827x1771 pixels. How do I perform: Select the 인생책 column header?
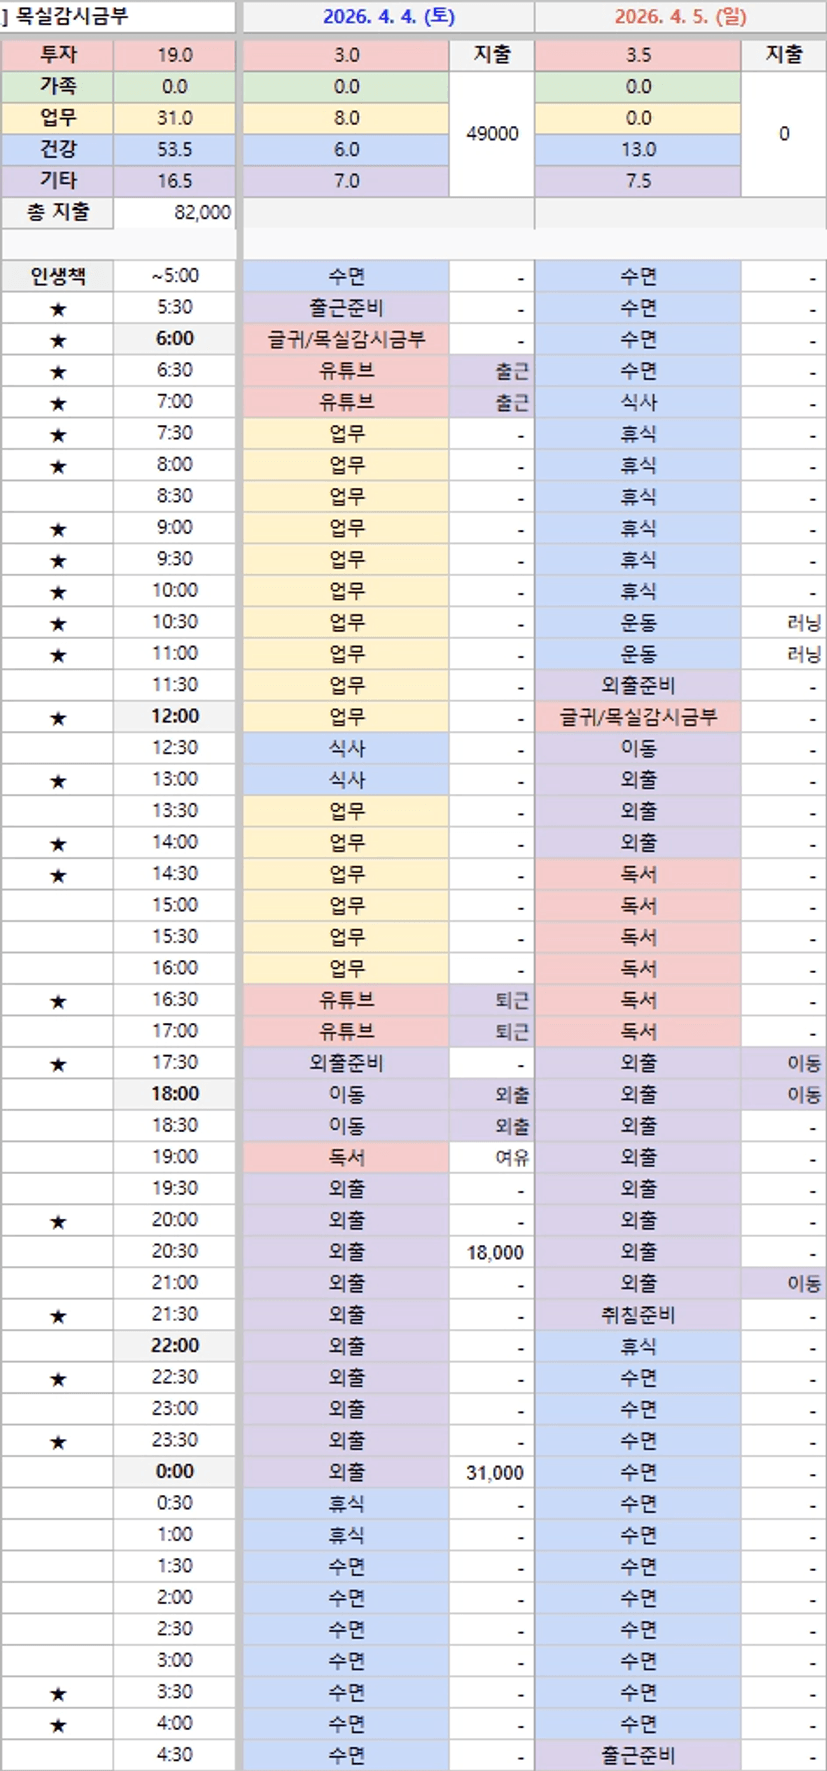click(x=58, y=276)
